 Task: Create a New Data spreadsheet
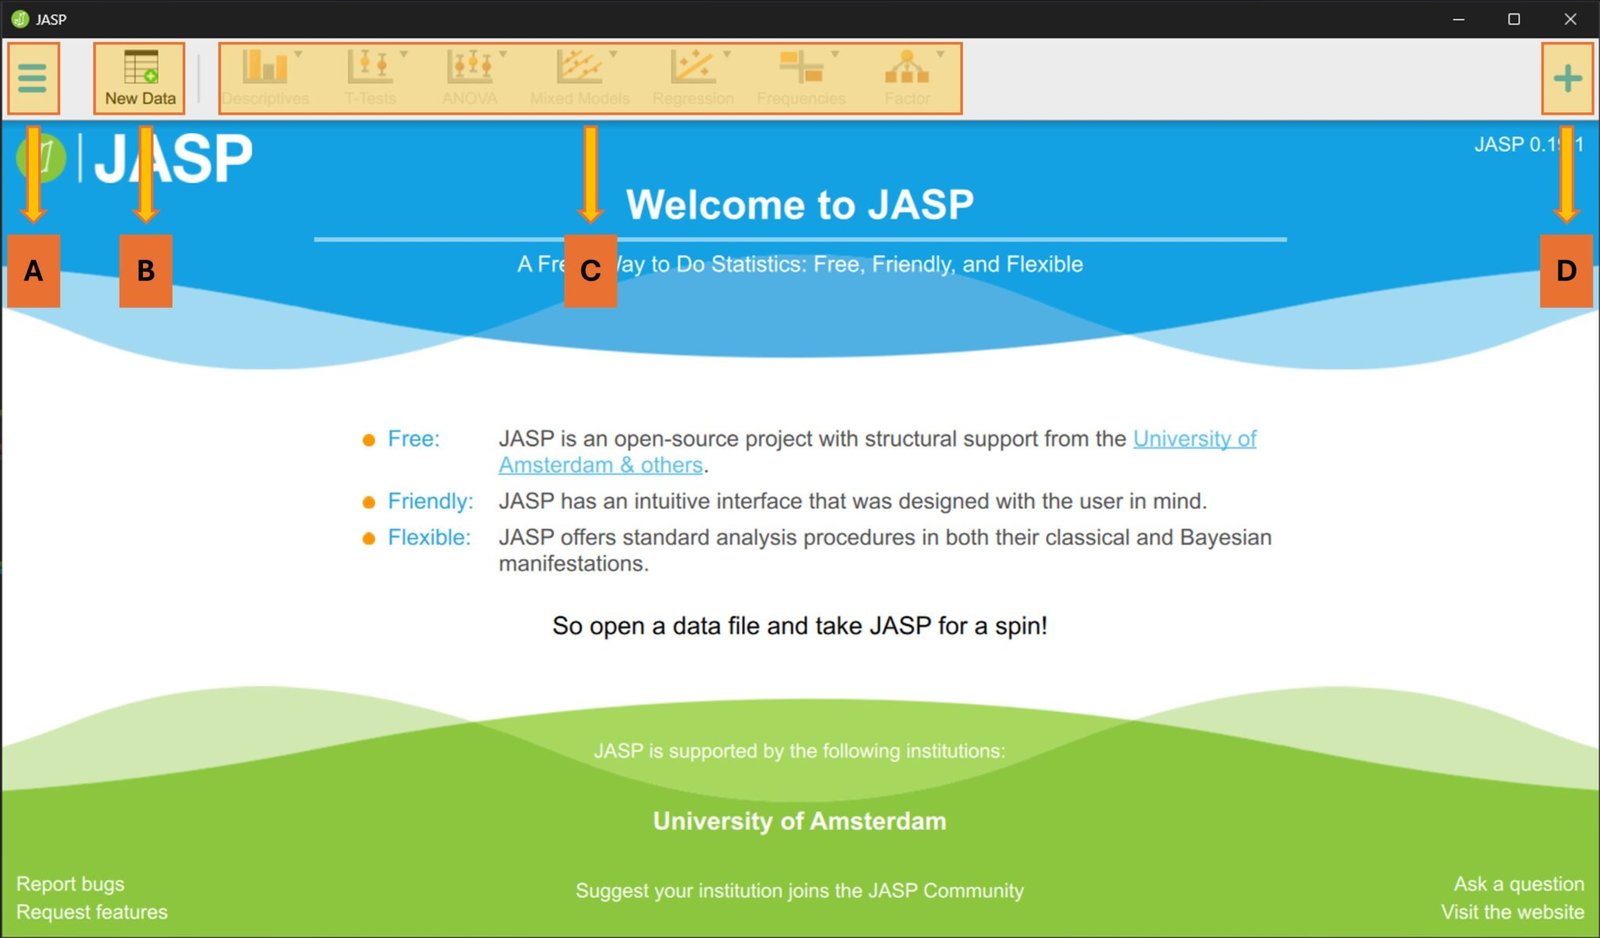(x=139, y=77)
